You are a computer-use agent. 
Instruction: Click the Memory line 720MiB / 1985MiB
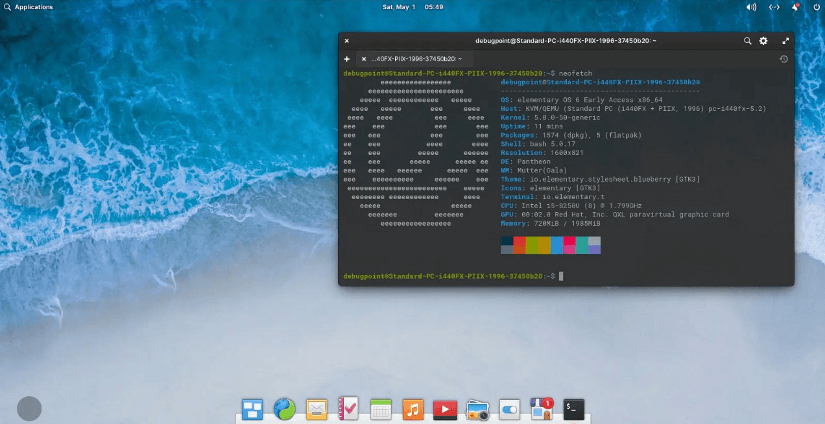(x=550, y=224)
